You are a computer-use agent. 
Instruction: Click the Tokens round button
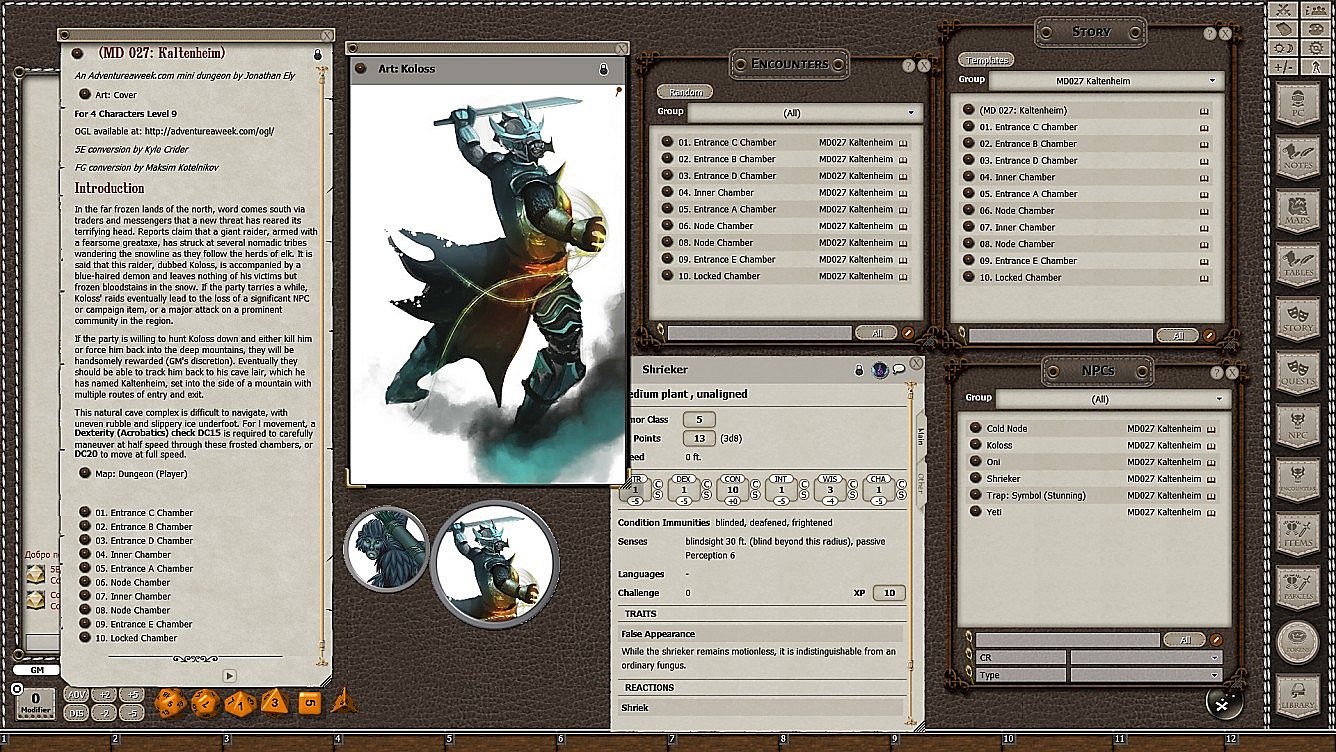[x=1298, y=643]
